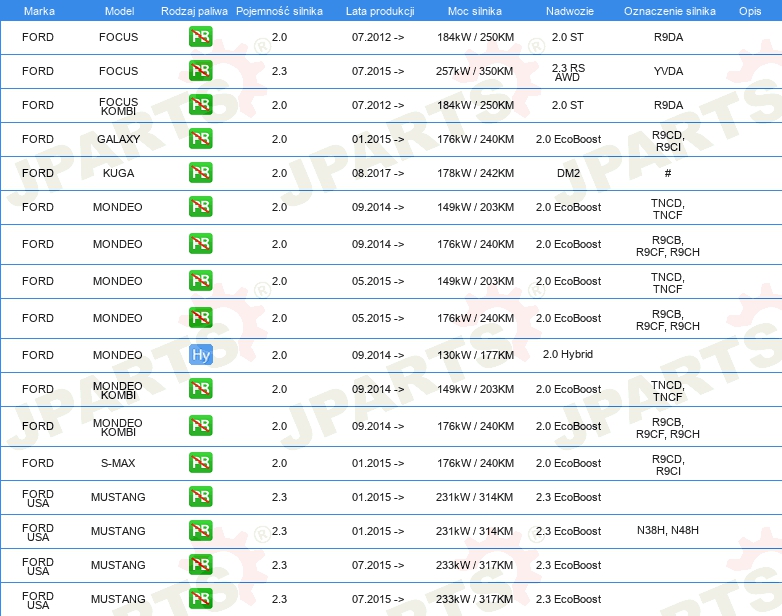Screen dimensions: 782x616
Task: Click the Moc silnika column header
Action: (475, 11)
